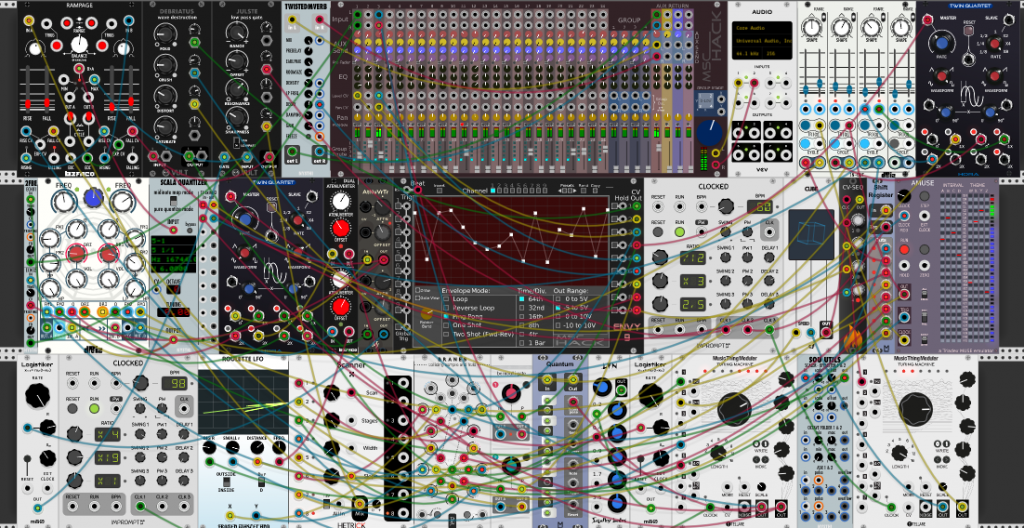The image size is (1024, 528).
Task: Open the 44.1 kHz sample rate selector
Action: 746,54
